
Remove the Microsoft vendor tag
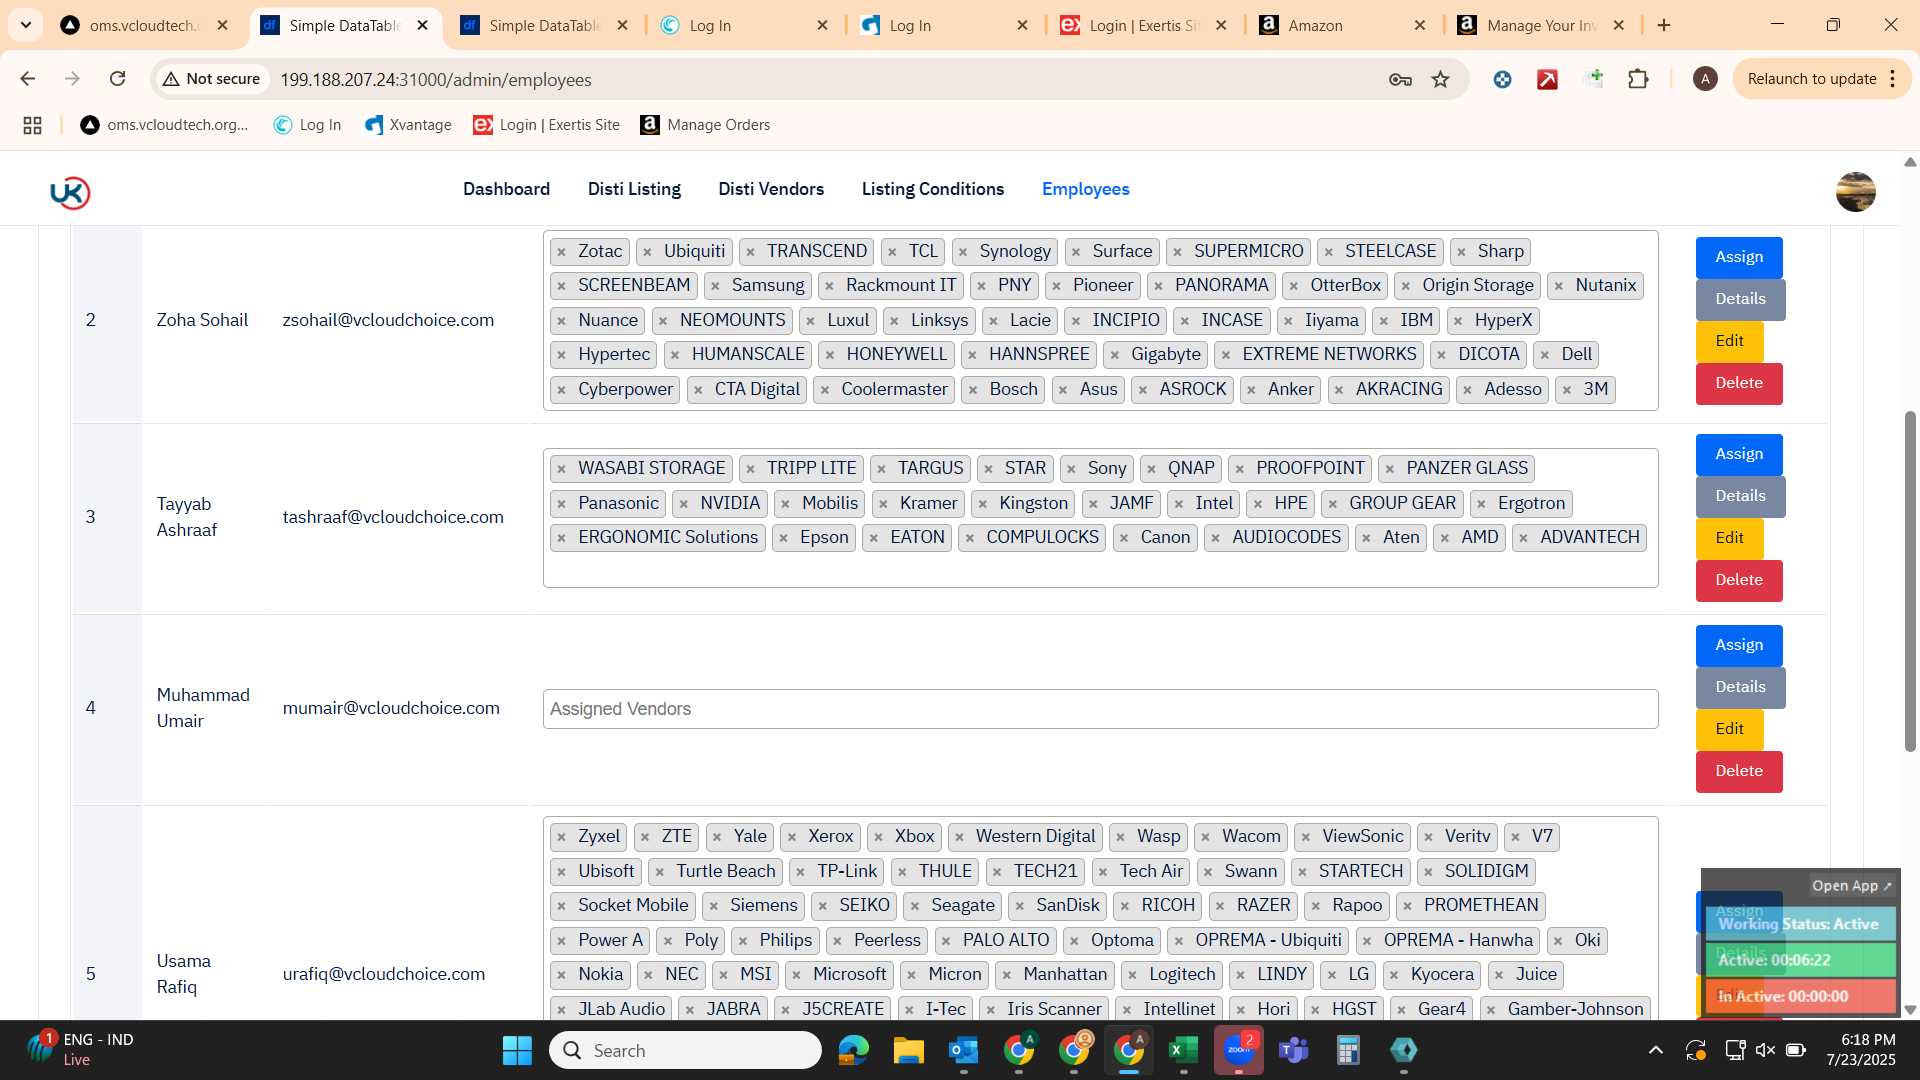tap(796, 975)
